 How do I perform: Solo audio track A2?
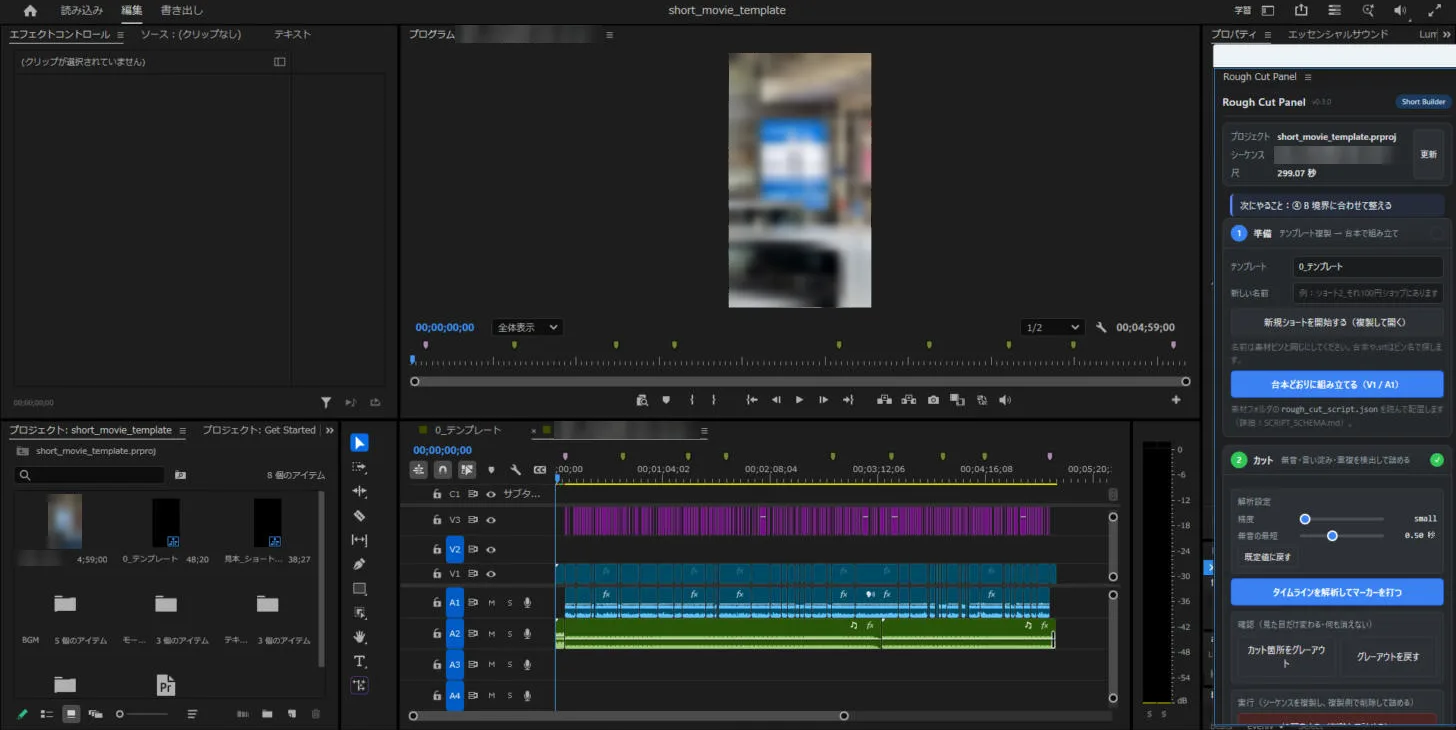[x=509, y=634]
